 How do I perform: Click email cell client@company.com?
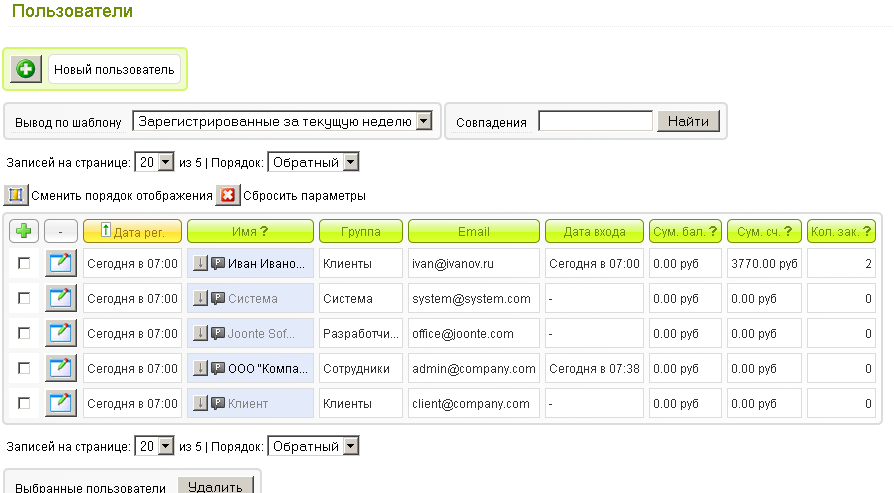coord(474,403)
